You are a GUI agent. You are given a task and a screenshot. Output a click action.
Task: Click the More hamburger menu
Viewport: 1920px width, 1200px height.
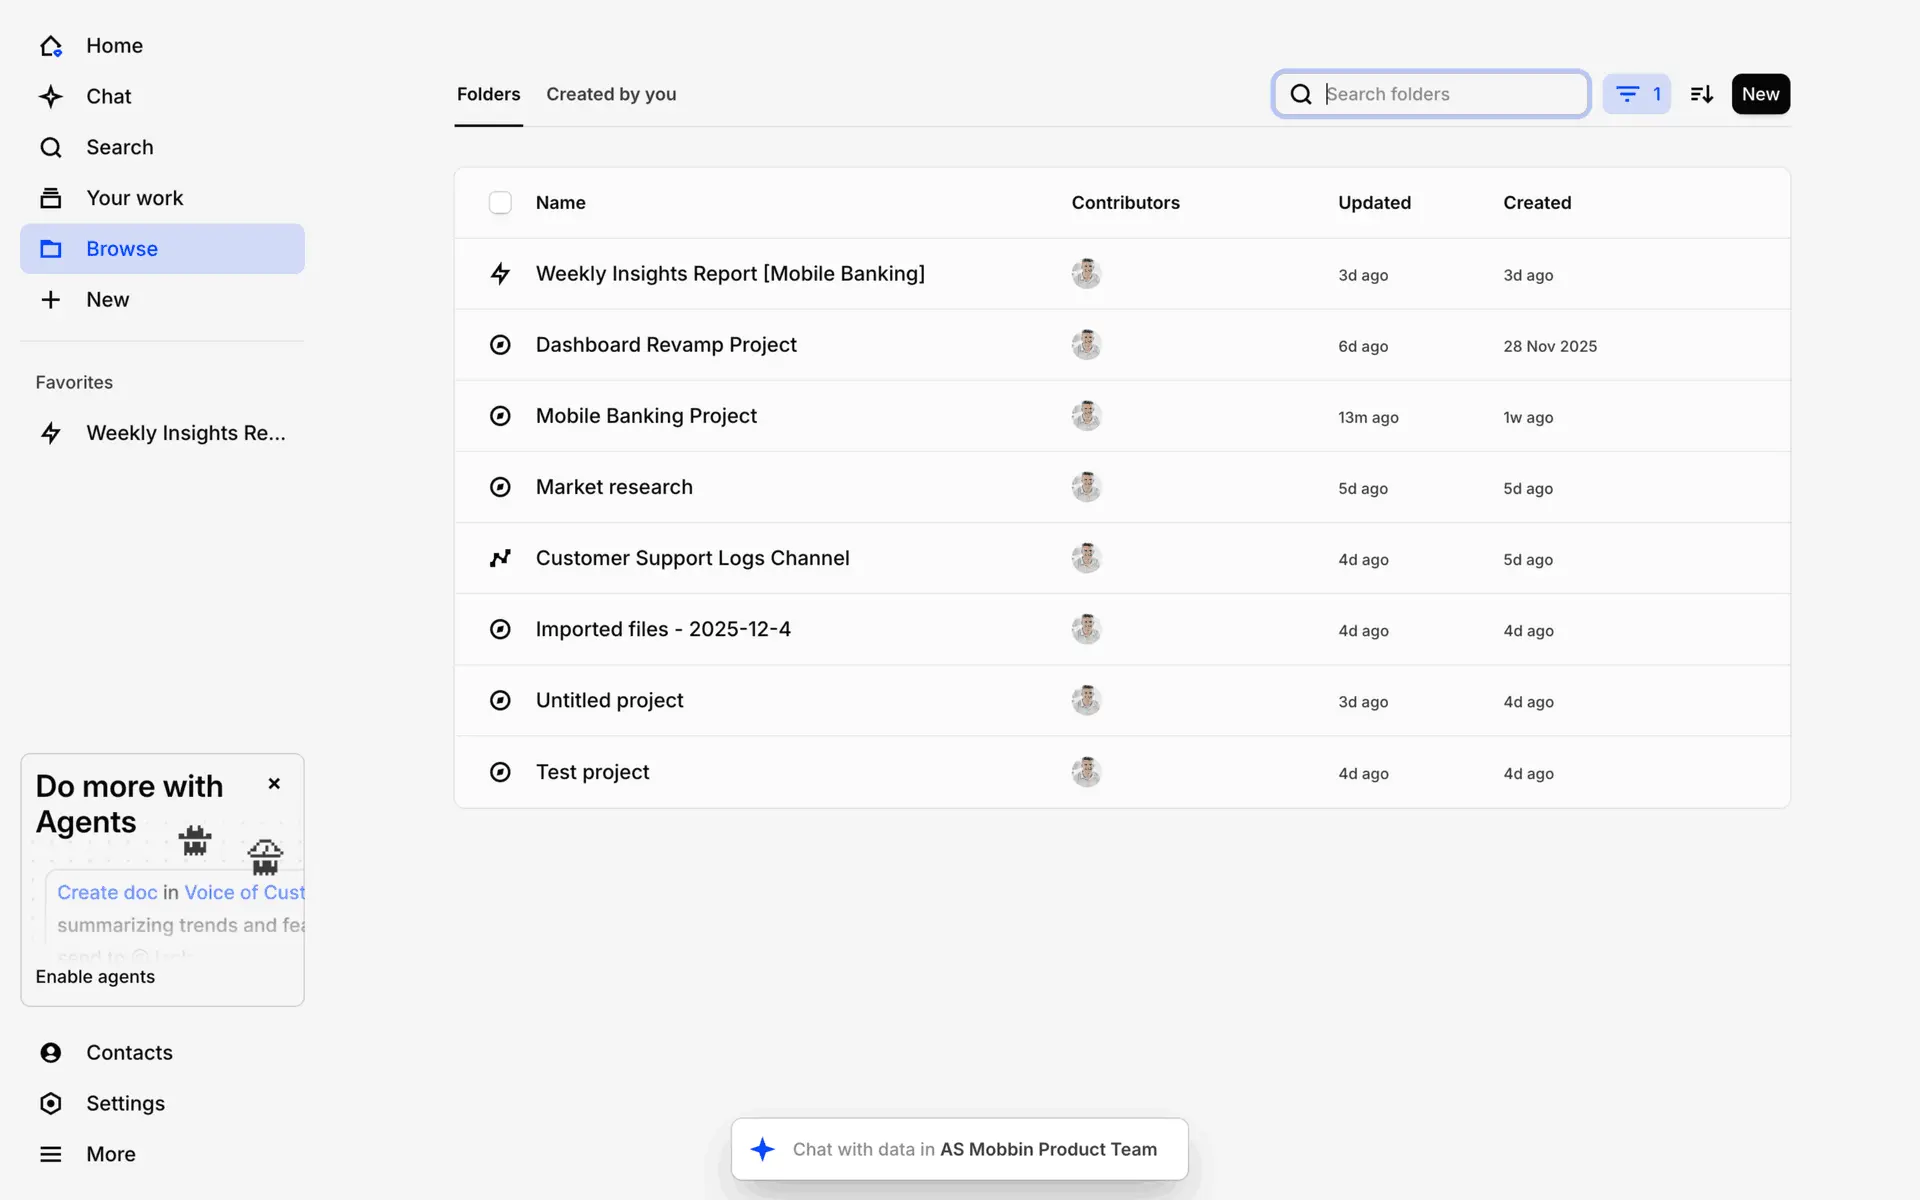click(51, 1154)
